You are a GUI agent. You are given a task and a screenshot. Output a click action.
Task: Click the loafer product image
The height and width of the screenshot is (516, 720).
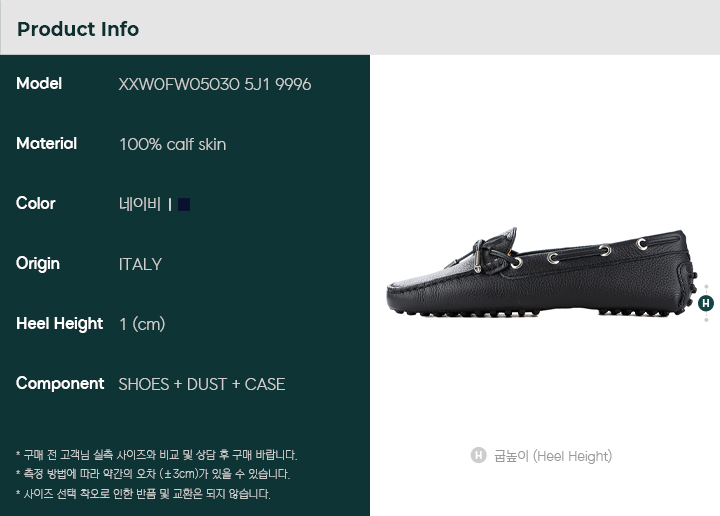click(x=542, y=272)
